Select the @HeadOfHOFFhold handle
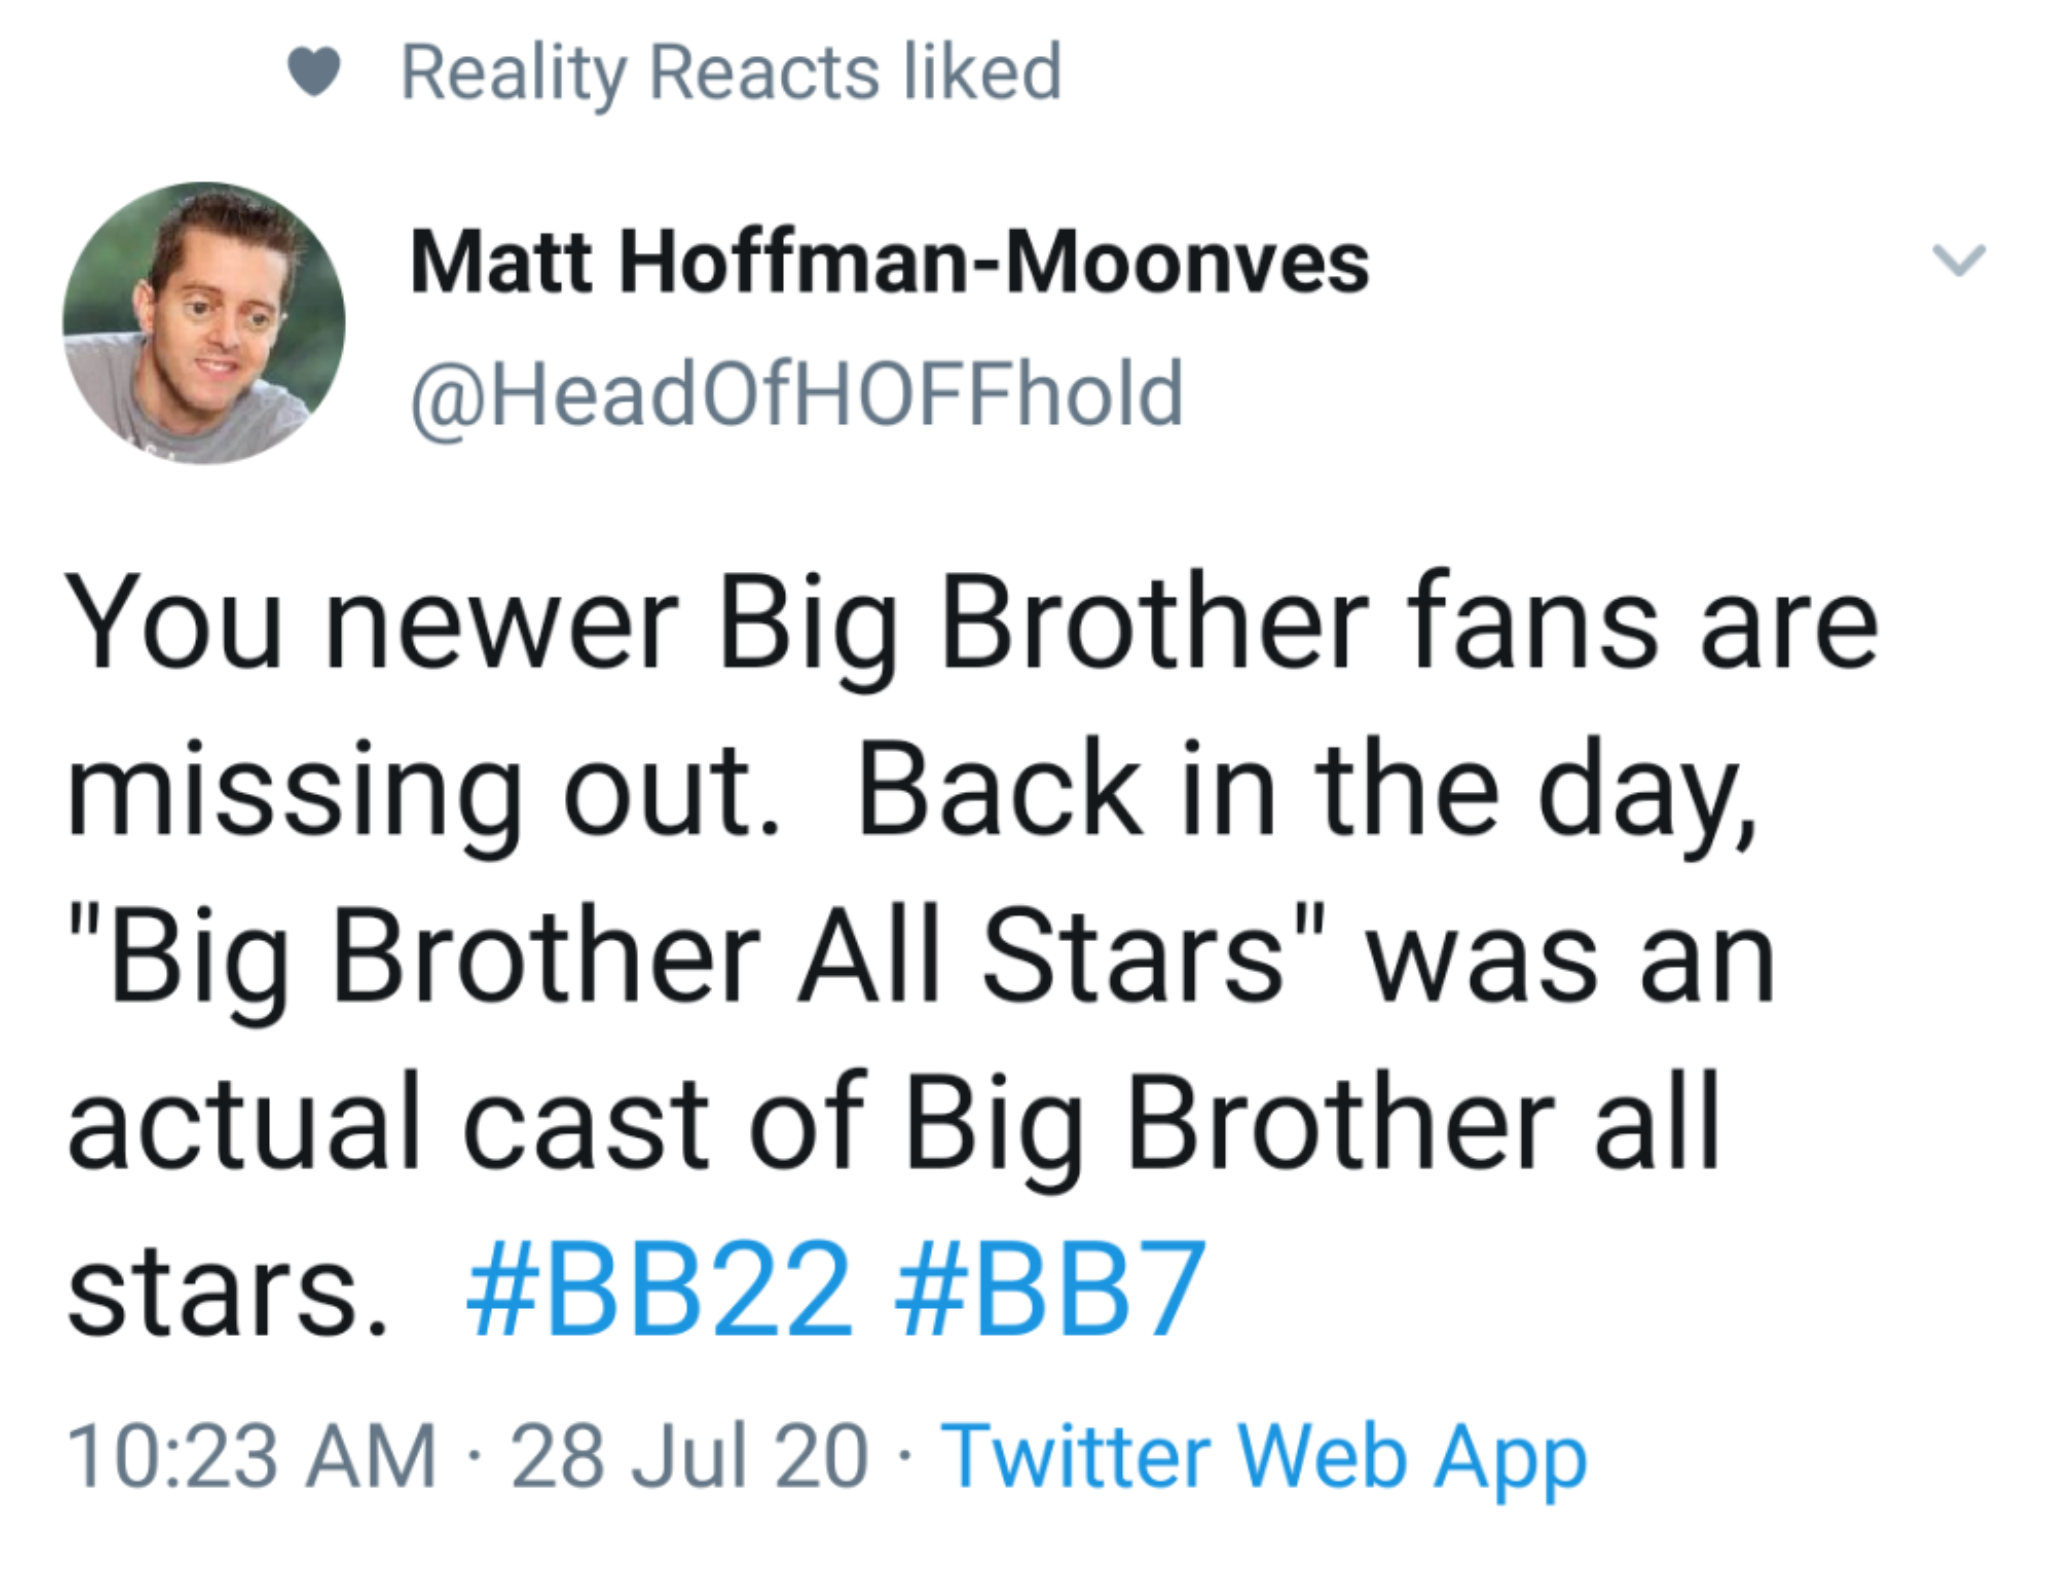The width and height of the screenshot is (2048, 1570). [796, 394]
